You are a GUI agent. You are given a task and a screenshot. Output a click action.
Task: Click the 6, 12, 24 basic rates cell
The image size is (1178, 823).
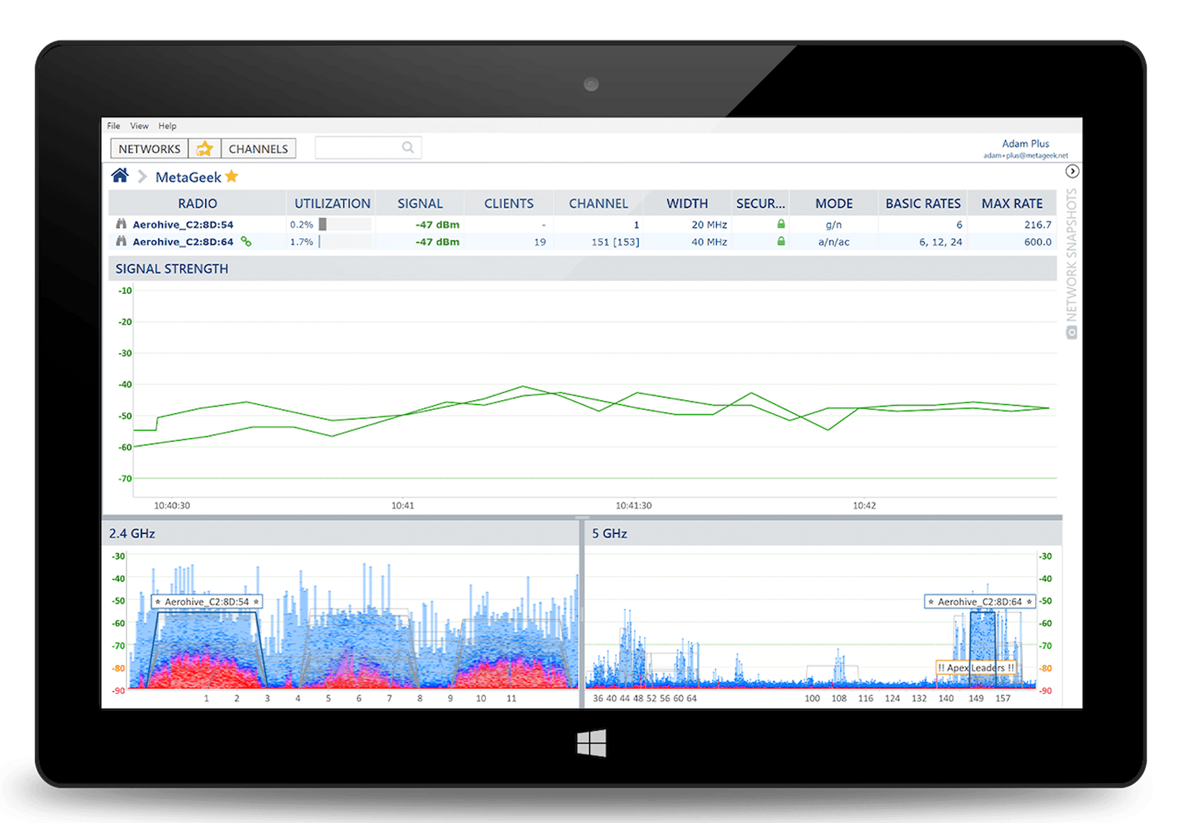[940, 242]
